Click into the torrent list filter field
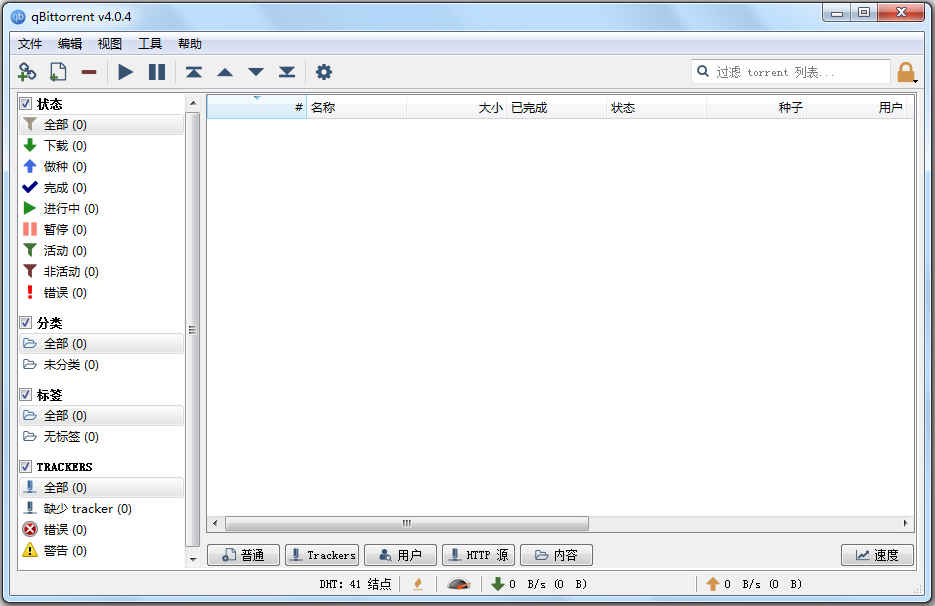This screenshot has height=606, width=935. tap(791, 72)
